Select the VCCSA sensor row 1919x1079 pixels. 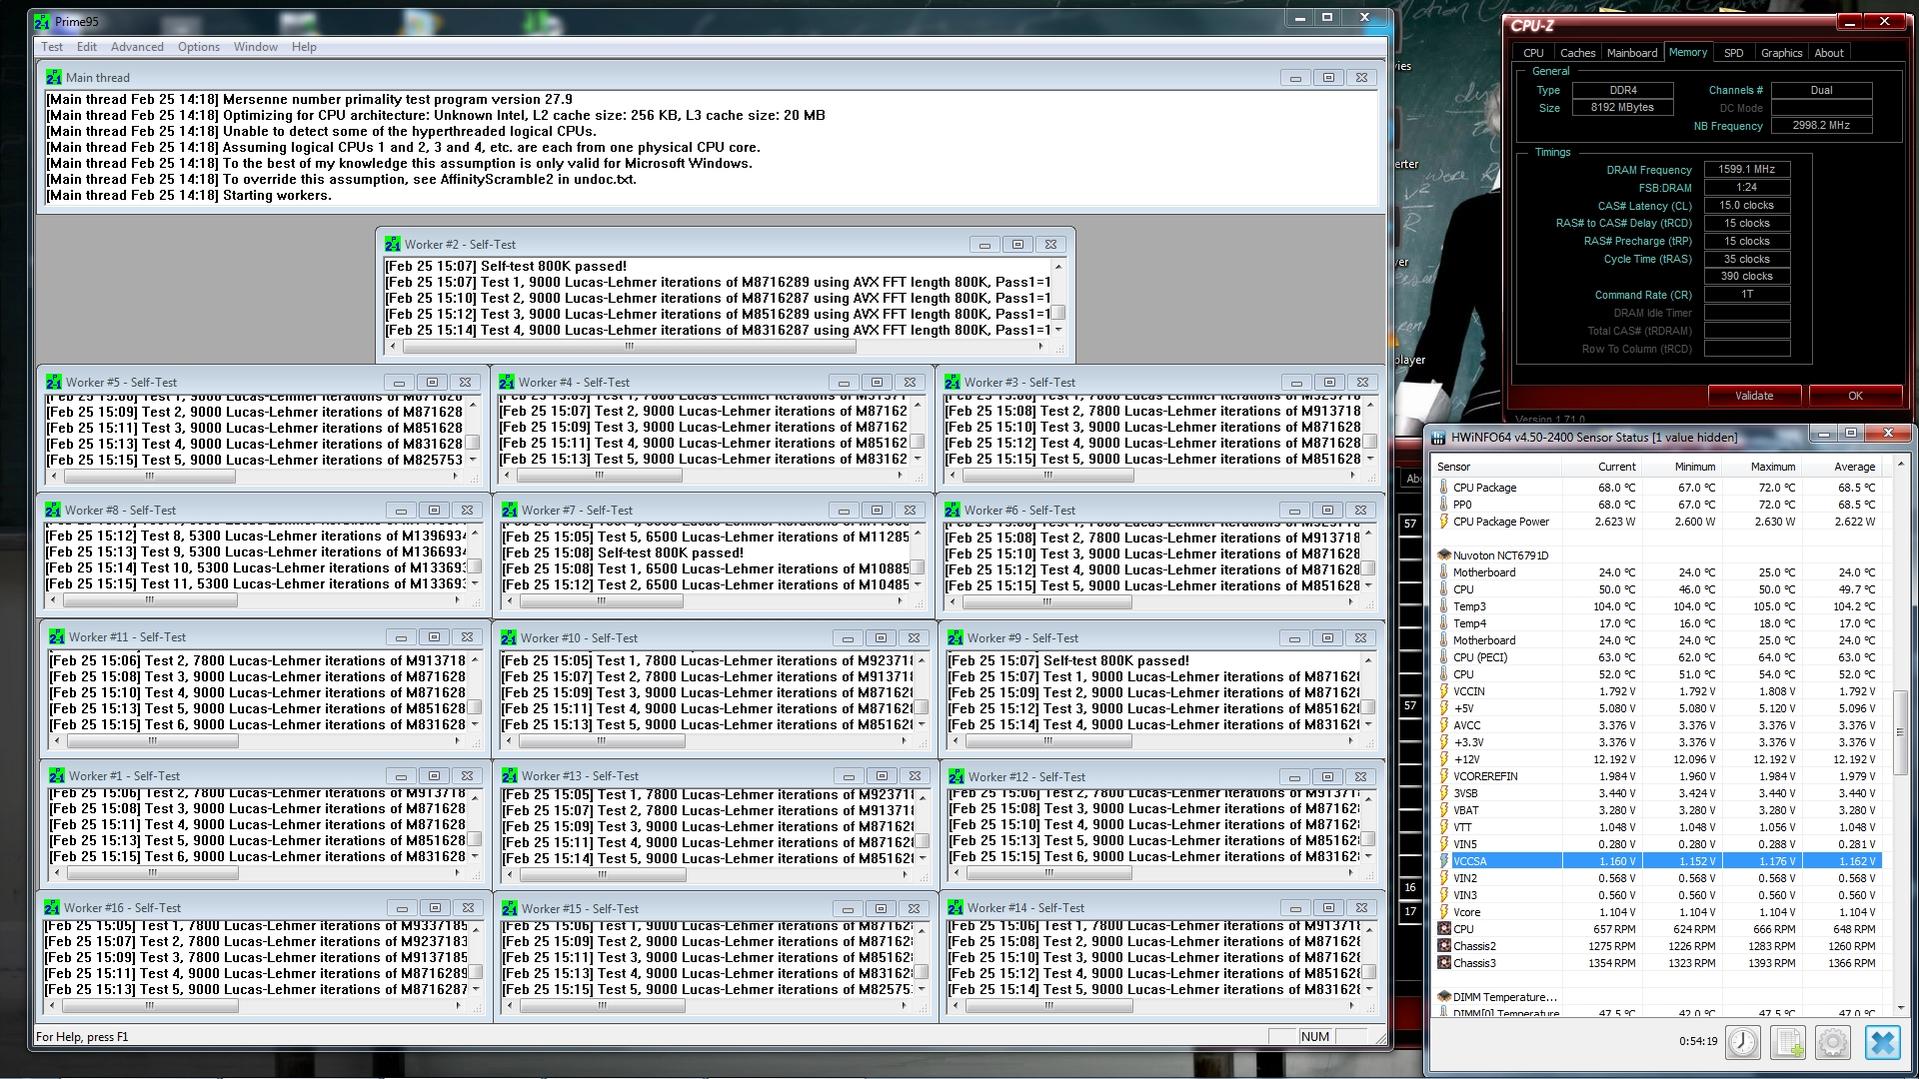[x=1658, y=861]
